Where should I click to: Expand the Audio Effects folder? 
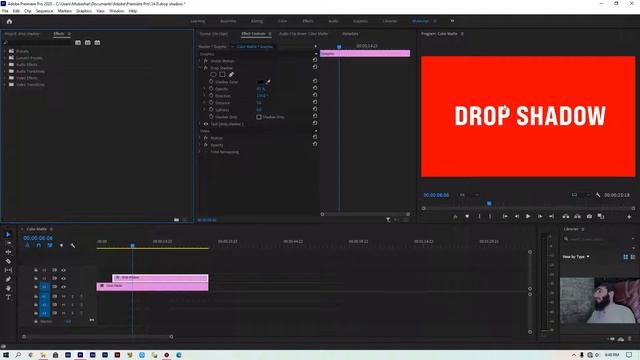point(4,64)
